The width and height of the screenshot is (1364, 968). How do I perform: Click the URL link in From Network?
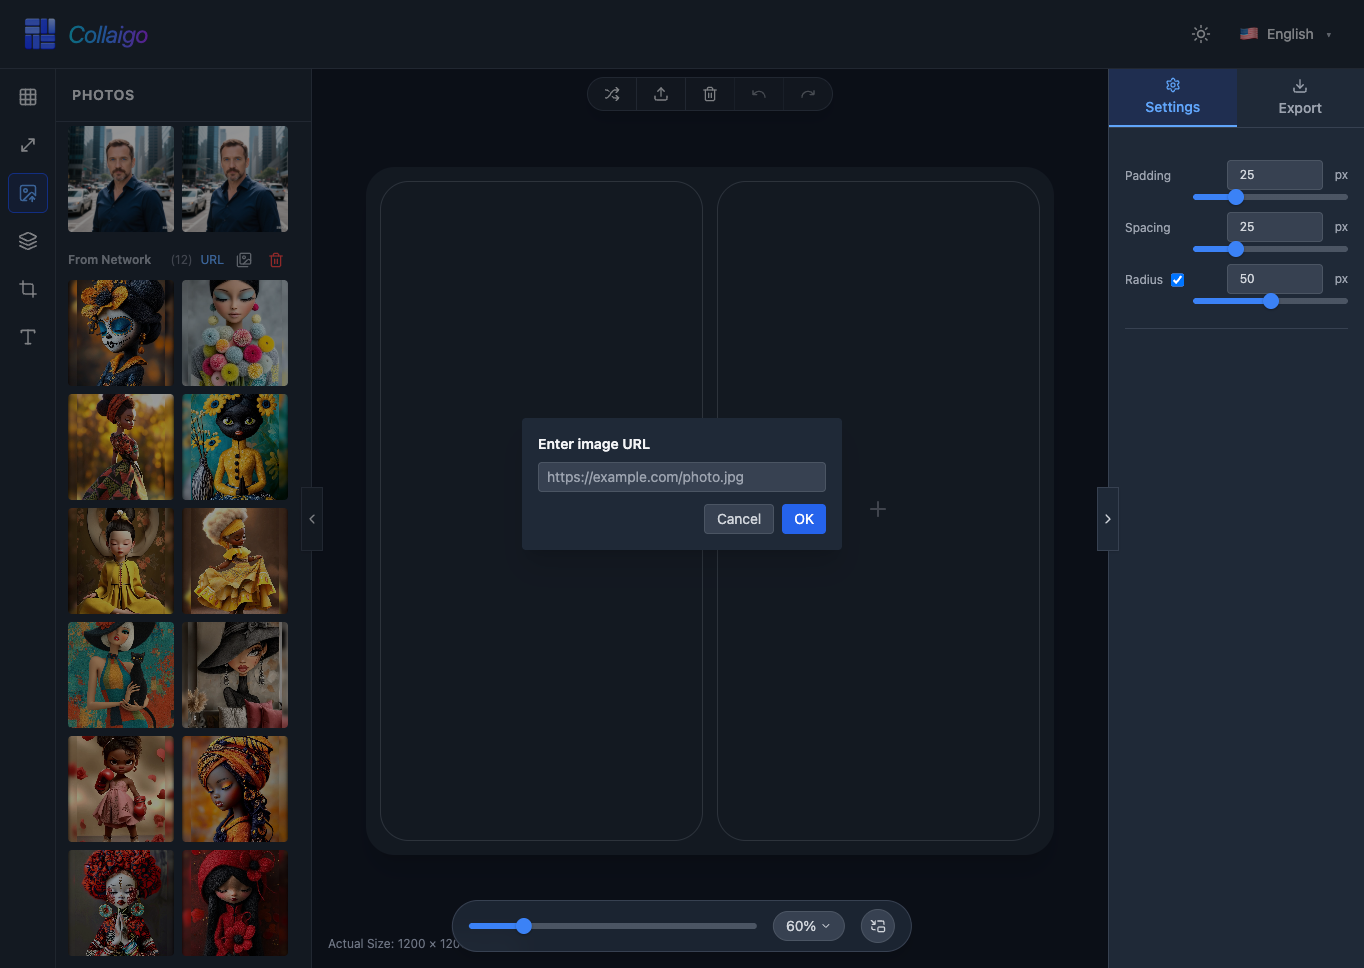tap(212, 260)
